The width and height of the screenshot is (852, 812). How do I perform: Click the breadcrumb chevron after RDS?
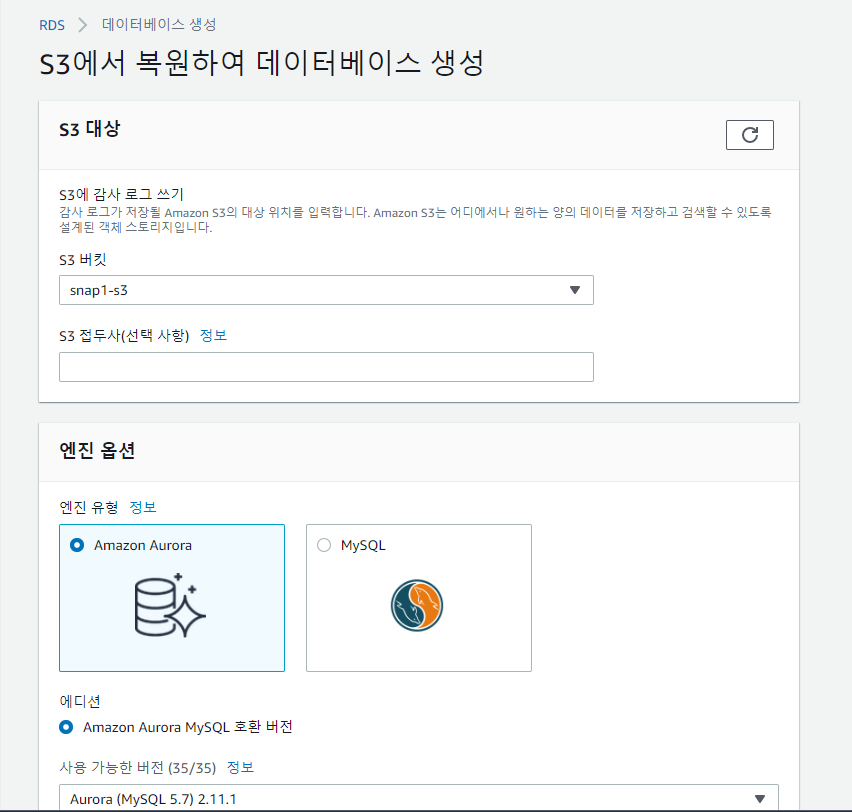pyautogui.click(x=83, y=25)
